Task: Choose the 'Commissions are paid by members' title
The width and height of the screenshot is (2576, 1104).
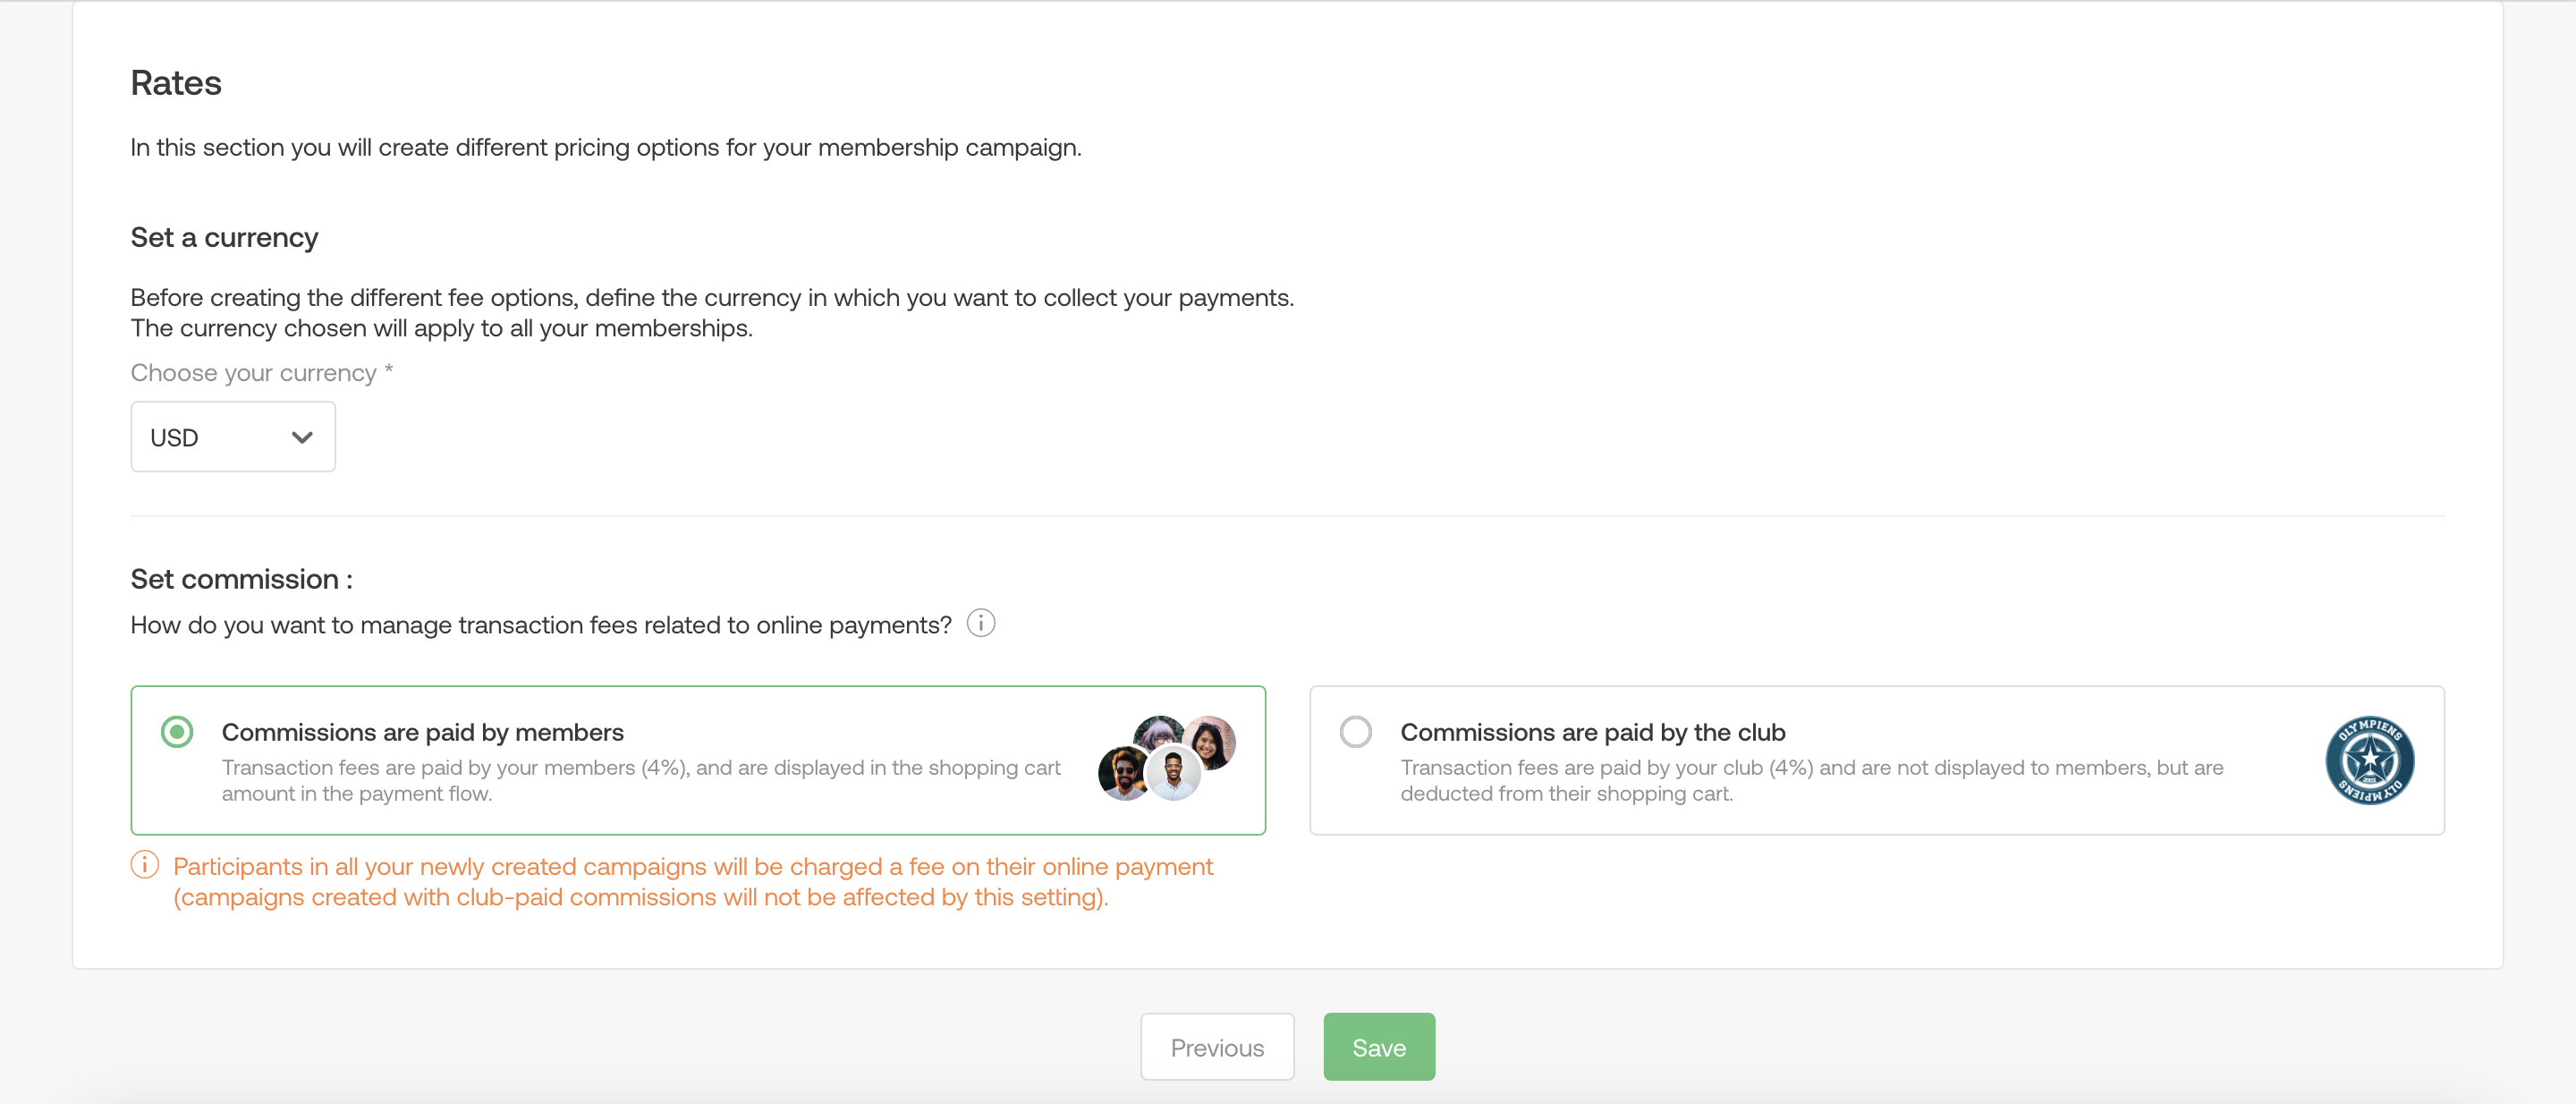Action: coord(423,732)
